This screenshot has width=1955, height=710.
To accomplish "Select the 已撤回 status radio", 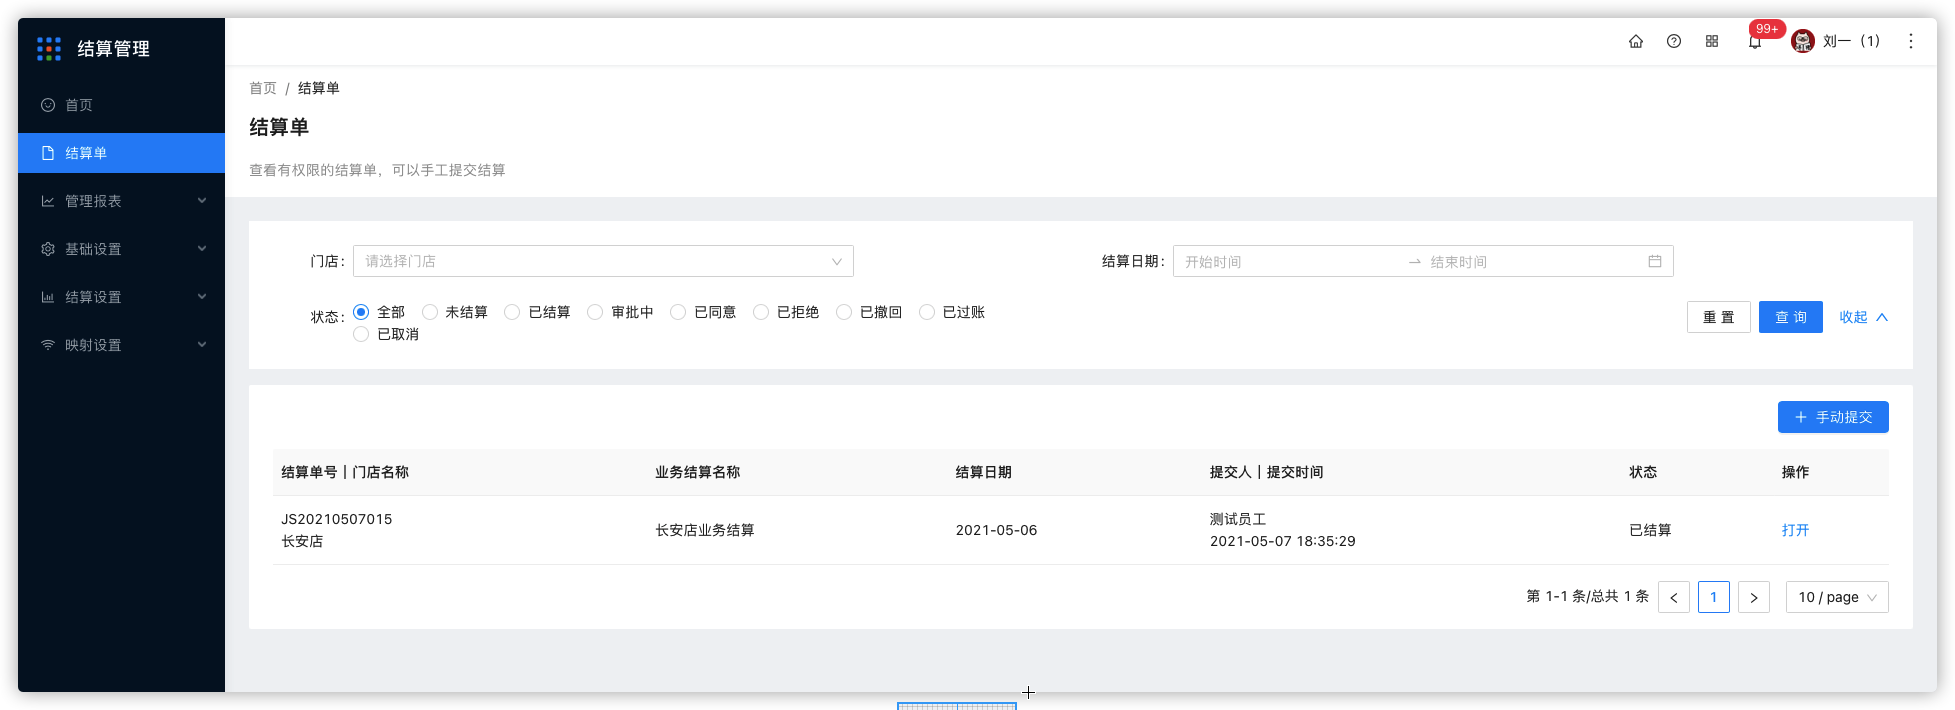I will (844, 312).
